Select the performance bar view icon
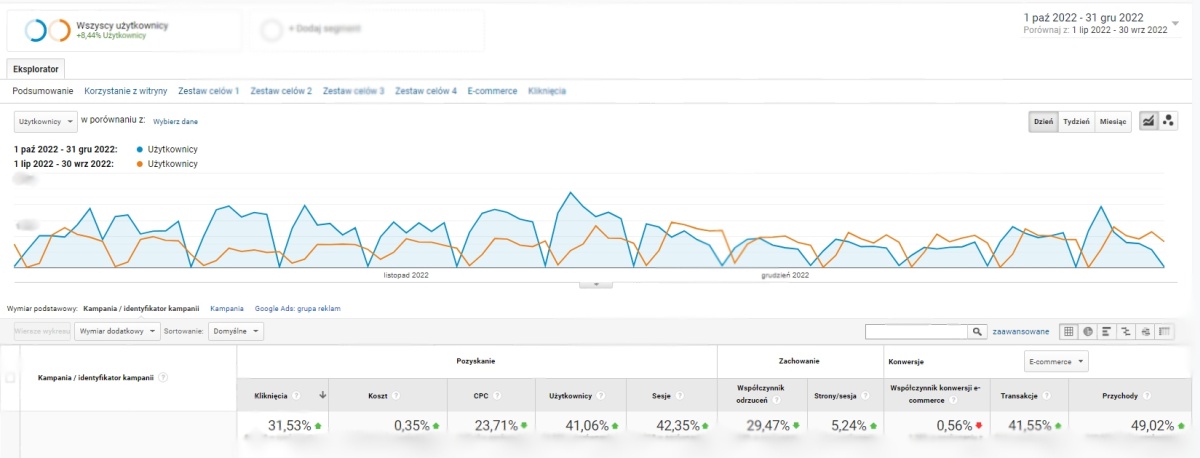 tap(1106, 331)
